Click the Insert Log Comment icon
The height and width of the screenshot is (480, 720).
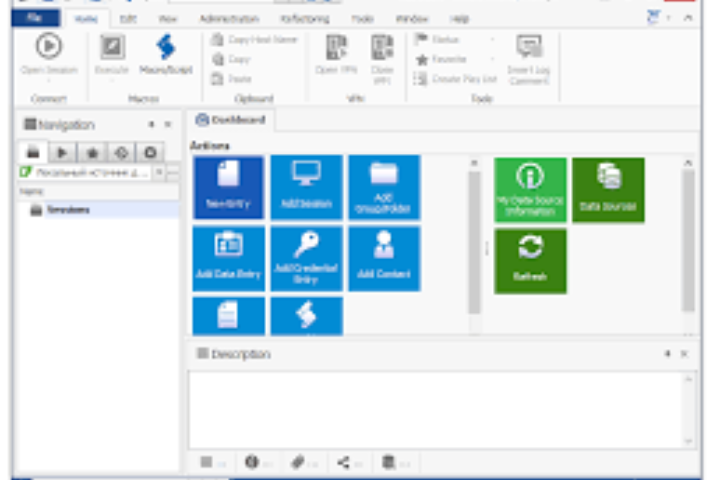click(x=529, y=46)
